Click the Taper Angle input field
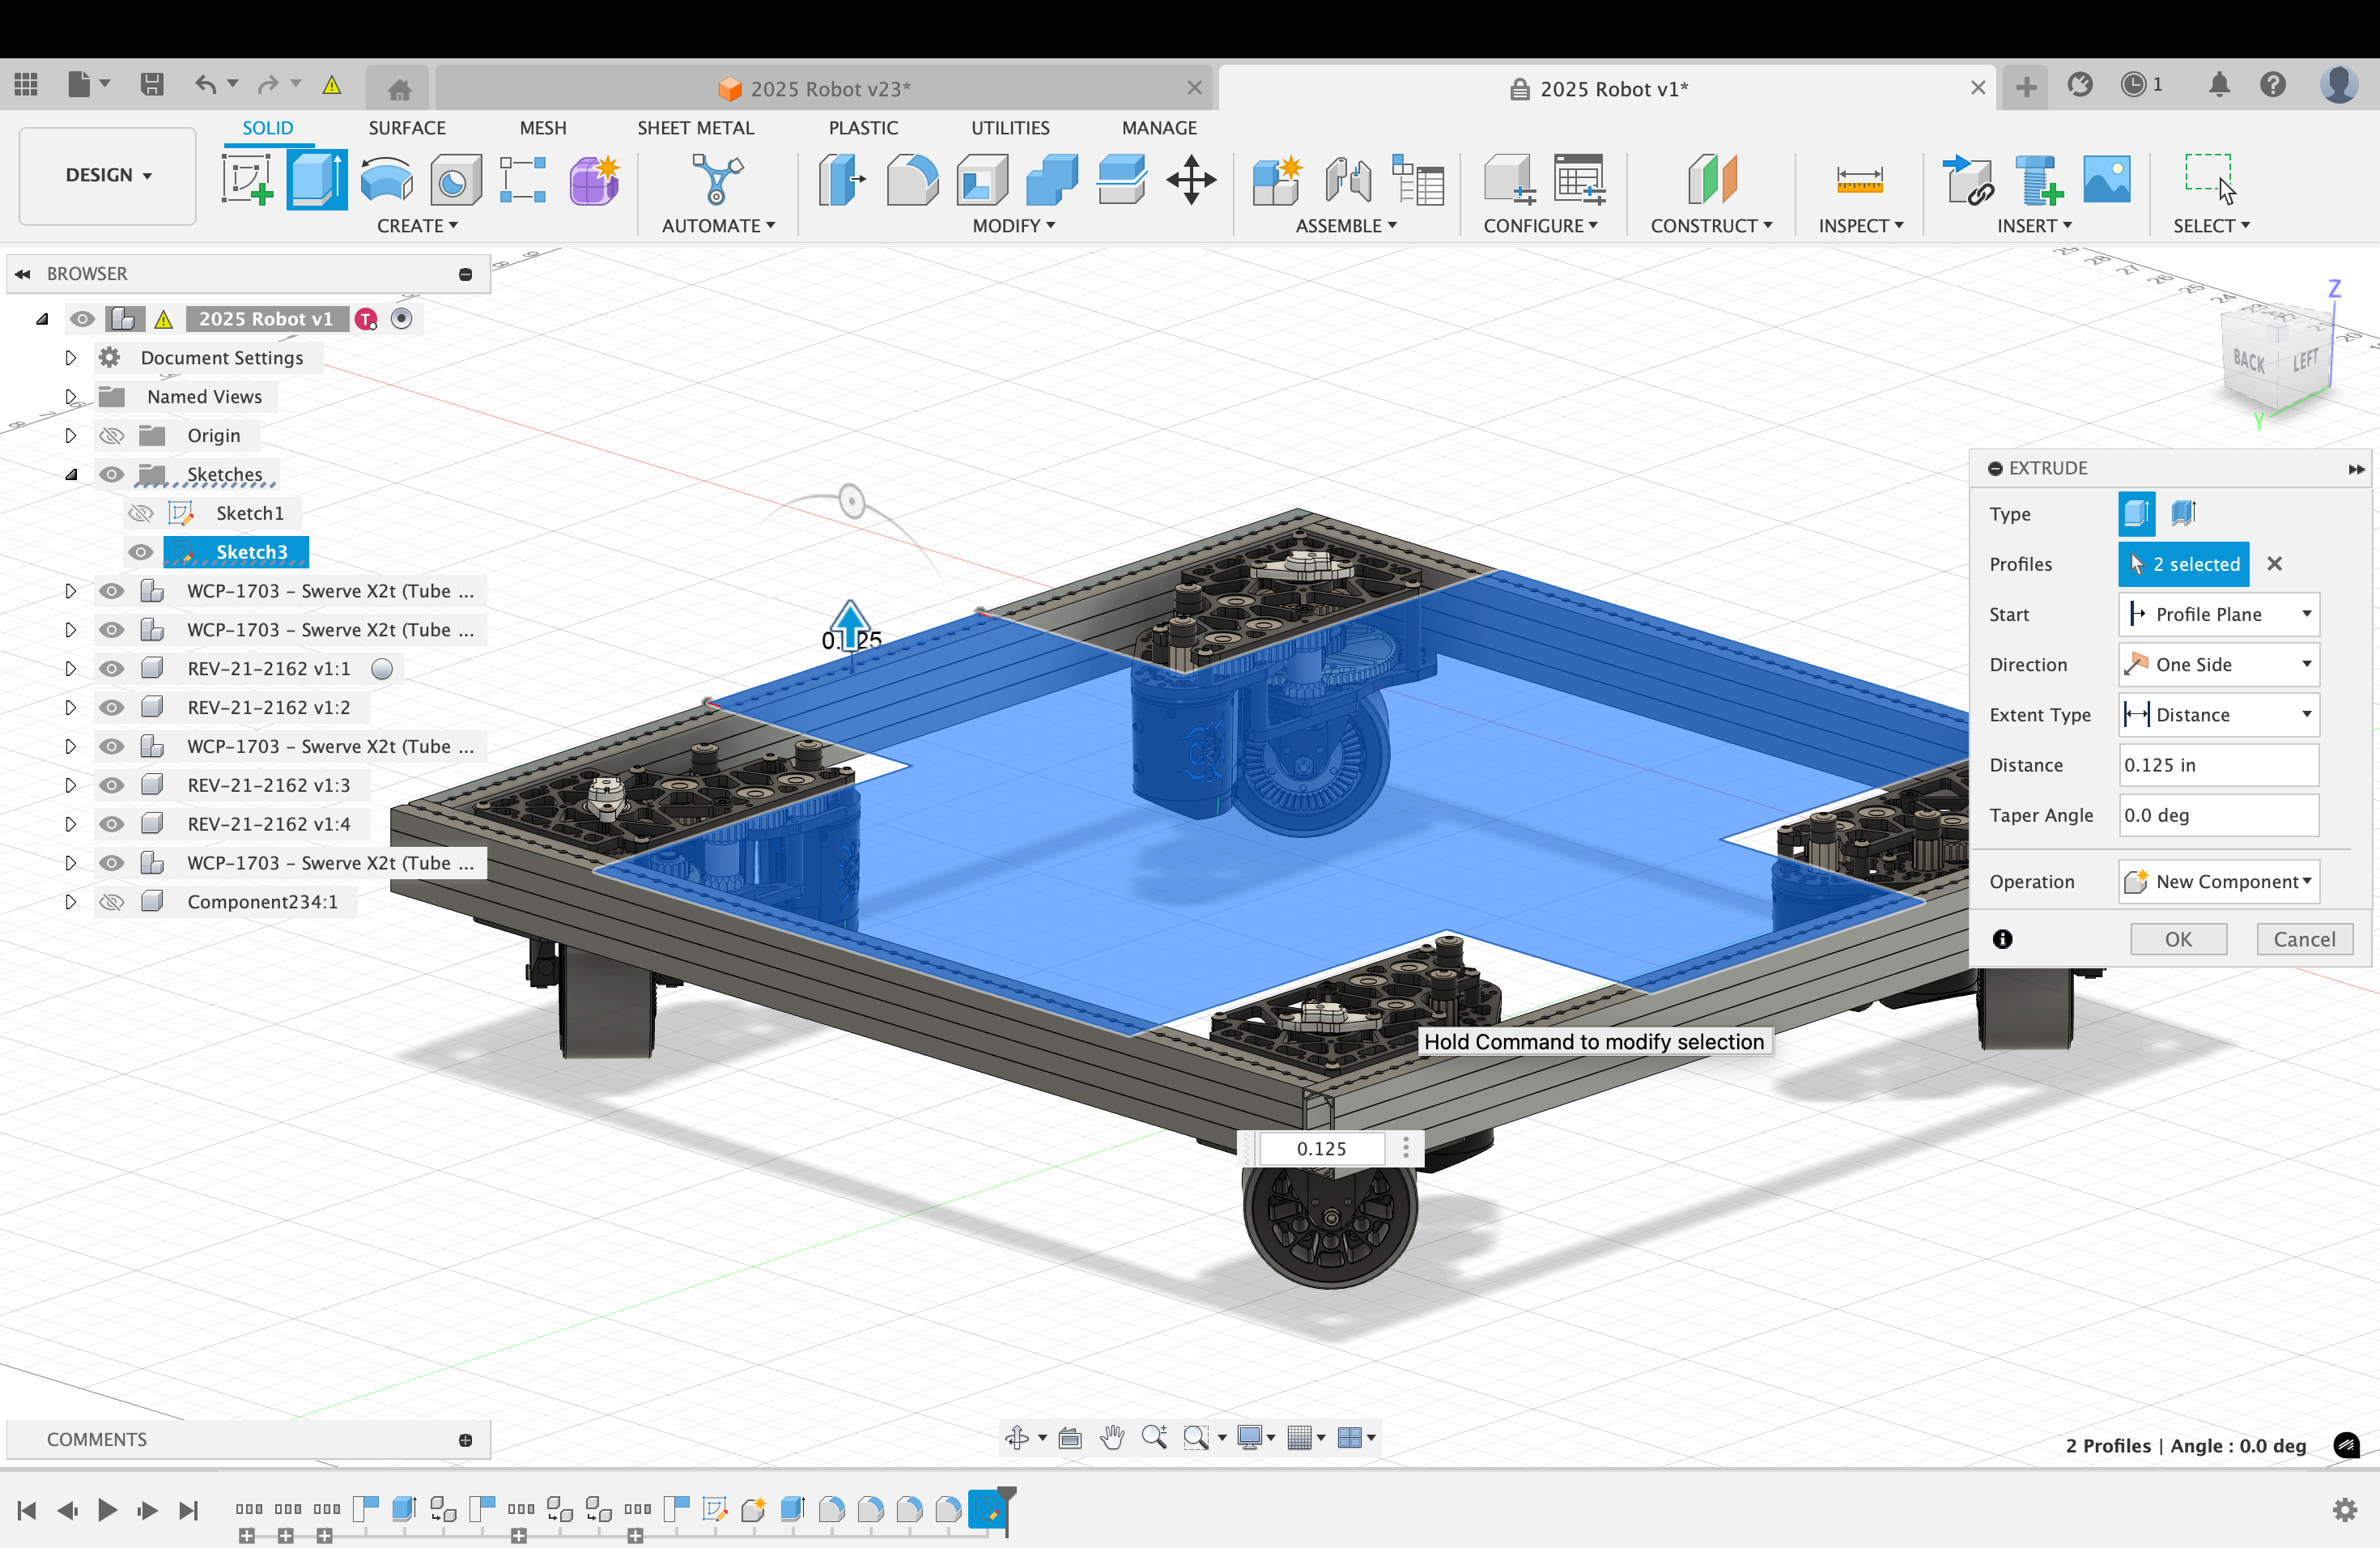Screen dimensions: 2380x1548 [x=2217, y=815]
